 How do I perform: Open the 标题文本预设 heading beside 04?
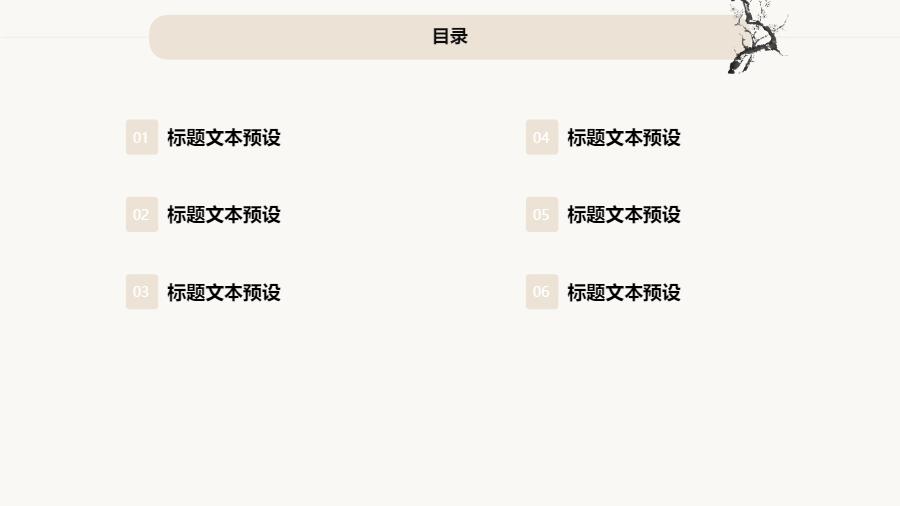coord(624,137)
